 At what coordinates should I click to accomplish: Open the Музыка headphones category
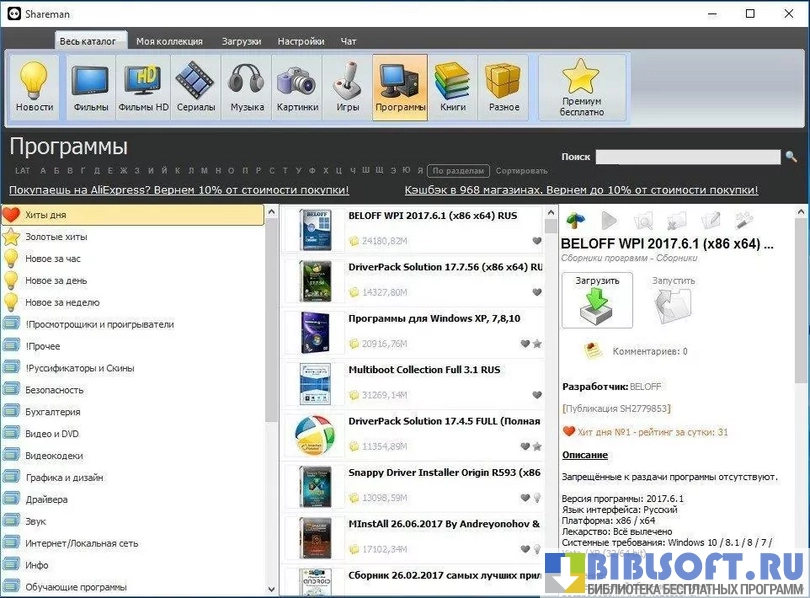click(x=246, y=86)
